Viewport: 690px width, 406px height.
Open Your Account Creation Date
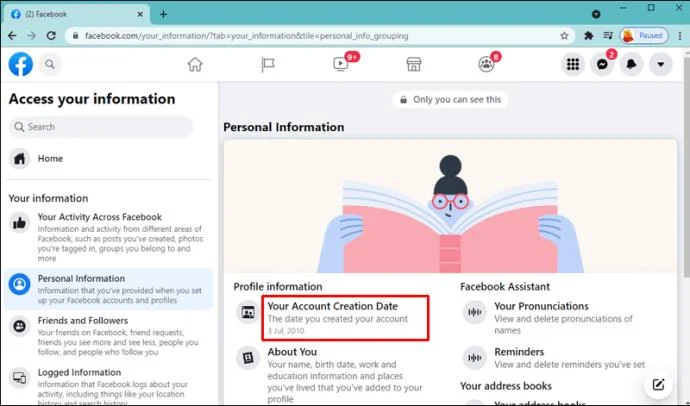pyautogui.click(x=345, y=318)
